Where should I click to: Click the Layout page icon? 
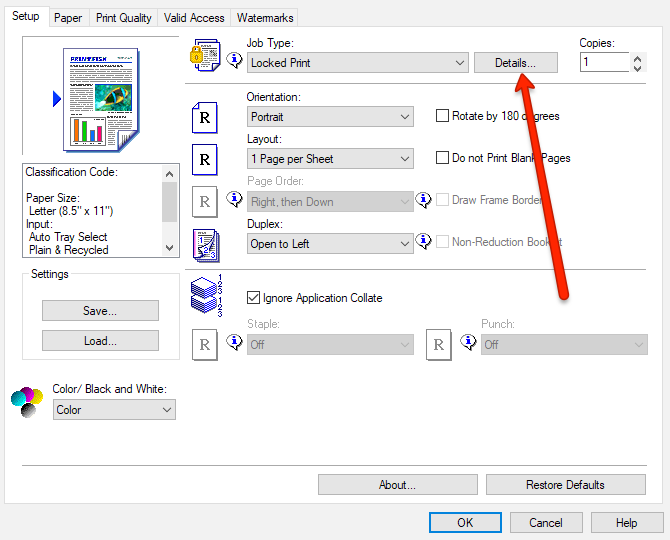tap(204, 159)
